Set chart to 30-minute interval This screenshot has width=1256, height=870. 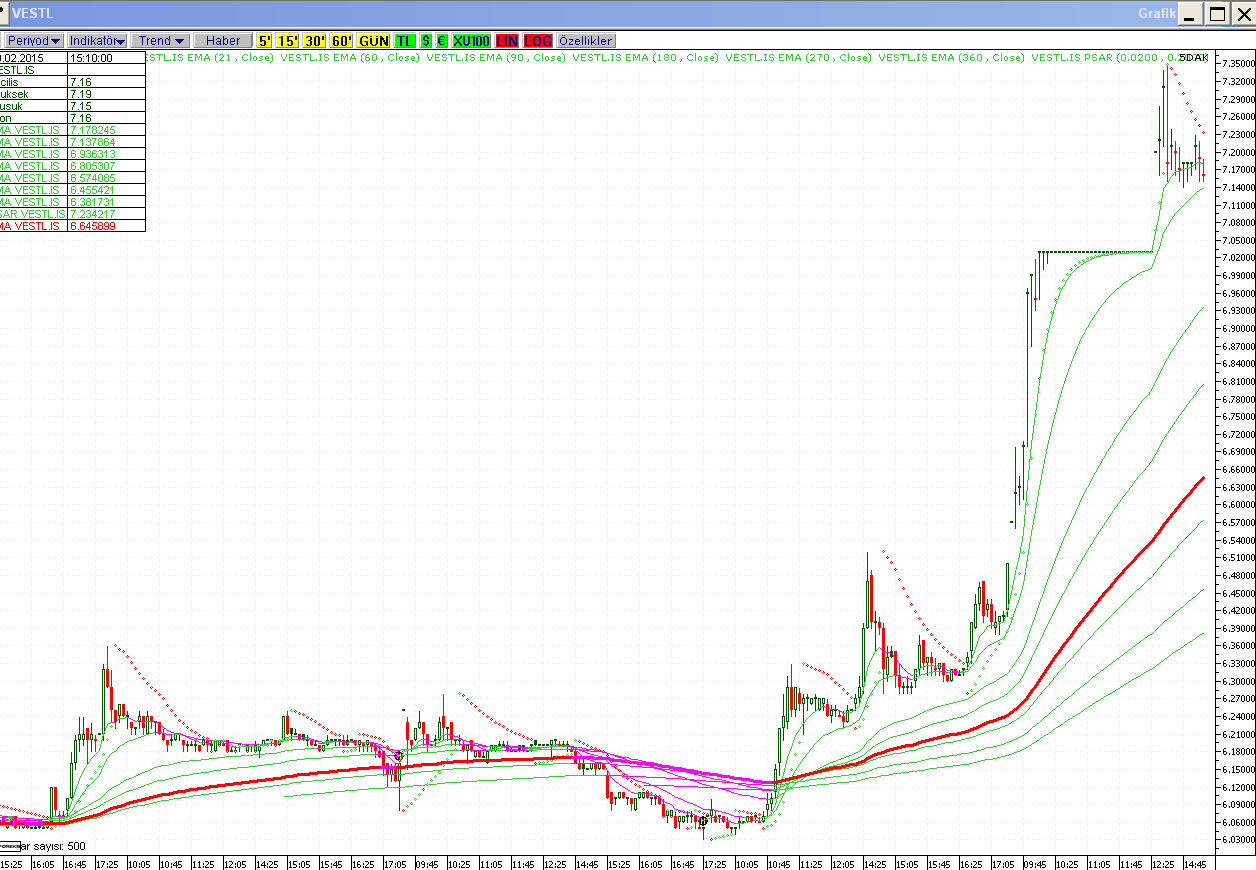[x=315, y=41]
